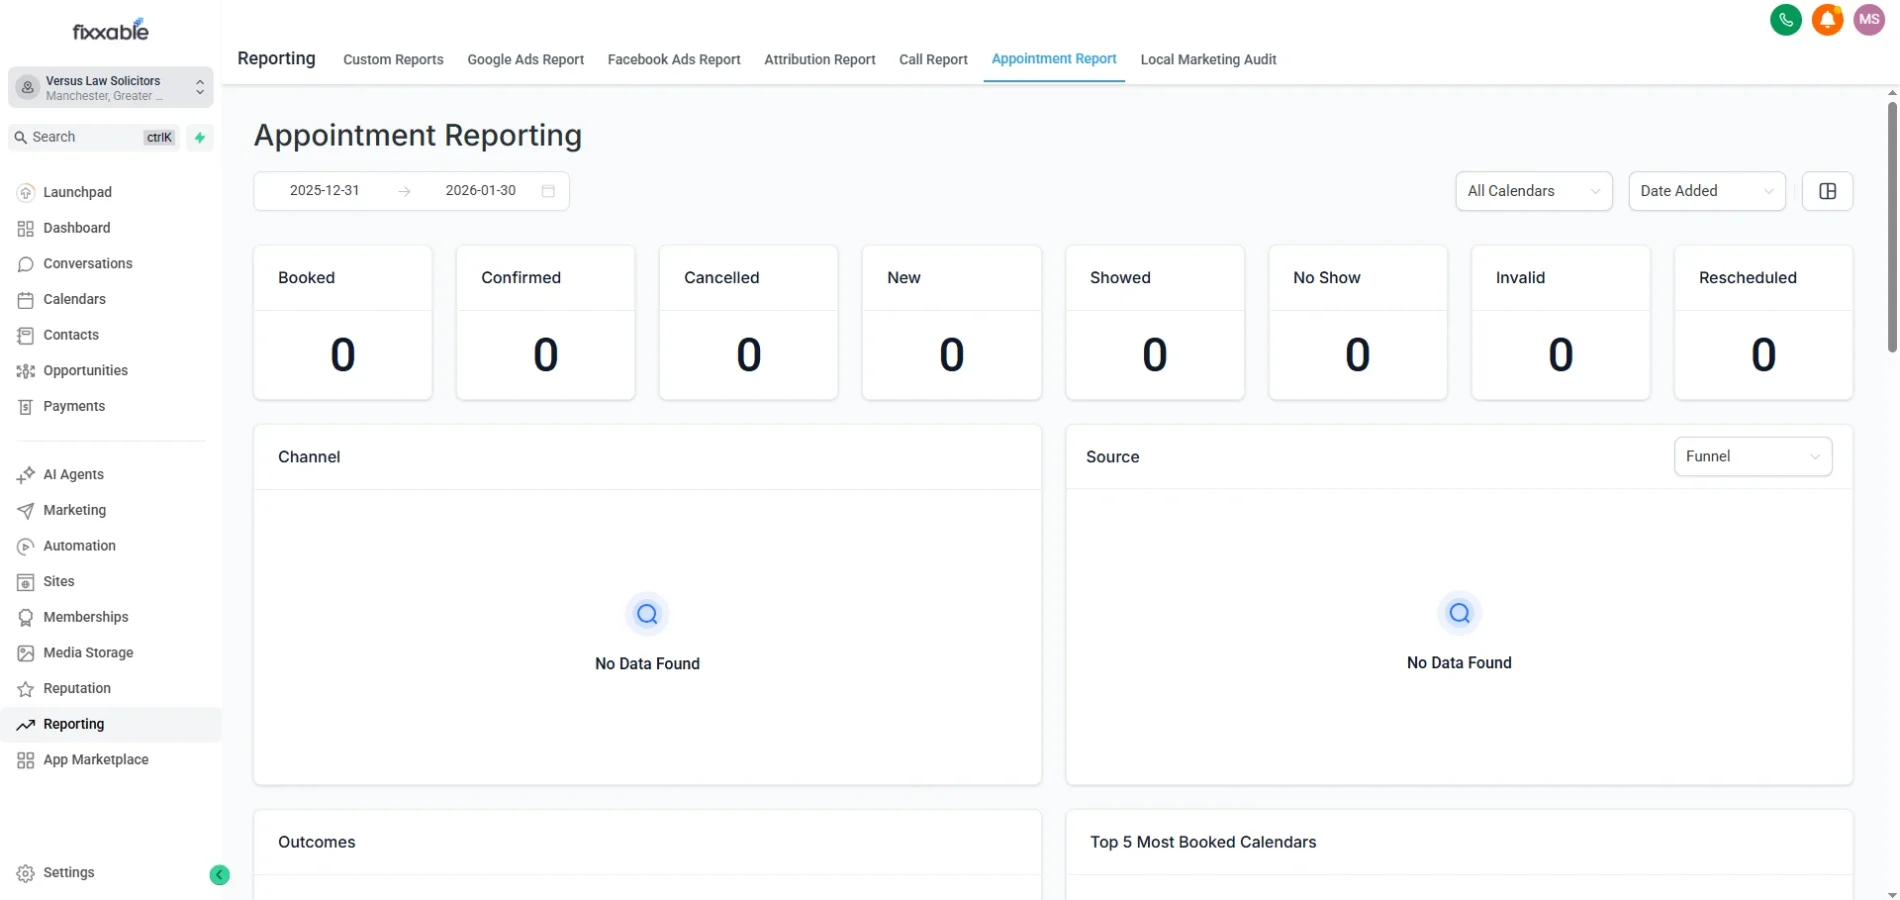Viewport: 1900px width, 900px height.
Task: Switch to the Google Ads Report tab
Action: (525, 59)
